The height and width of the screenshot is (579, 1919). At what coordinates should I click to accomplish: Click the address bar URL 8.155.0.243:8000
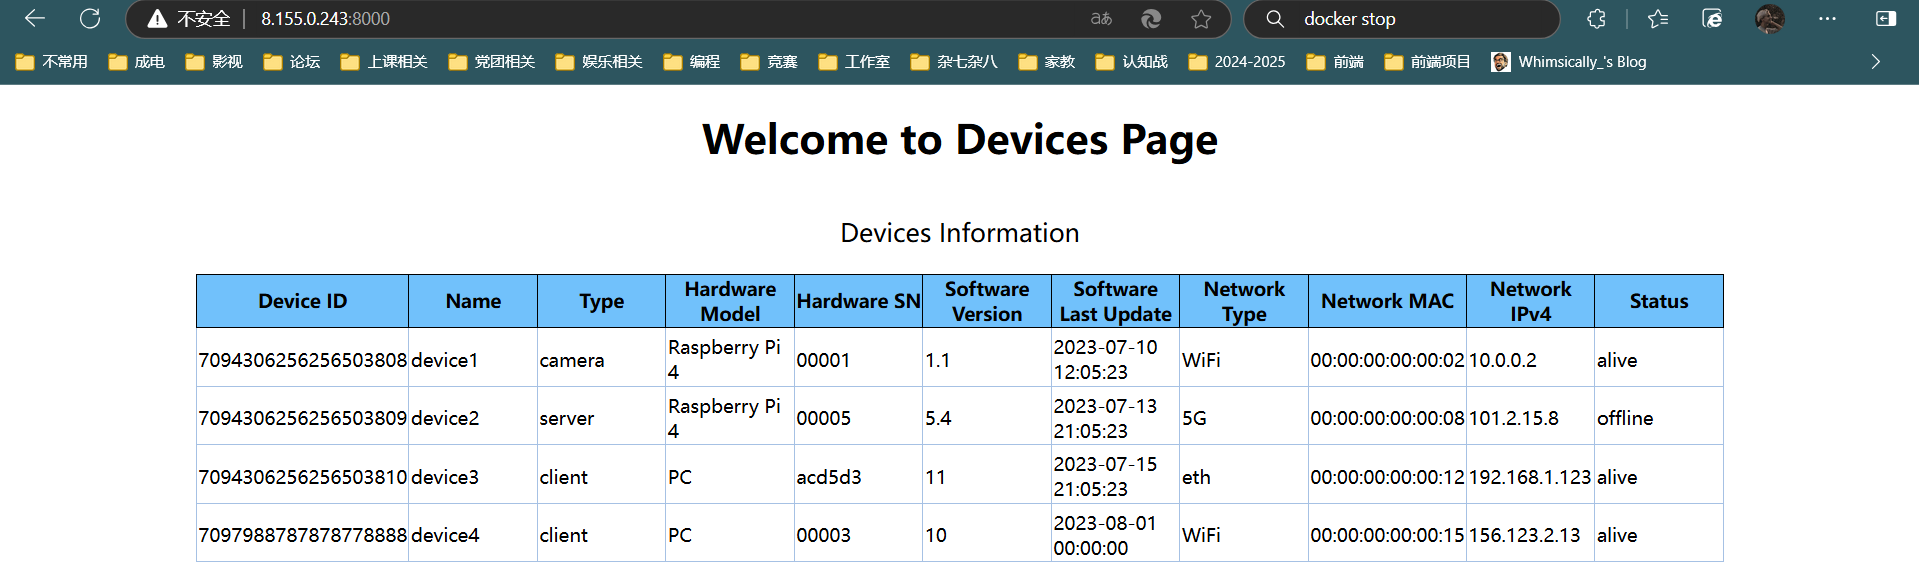click(x=326, y=19)
